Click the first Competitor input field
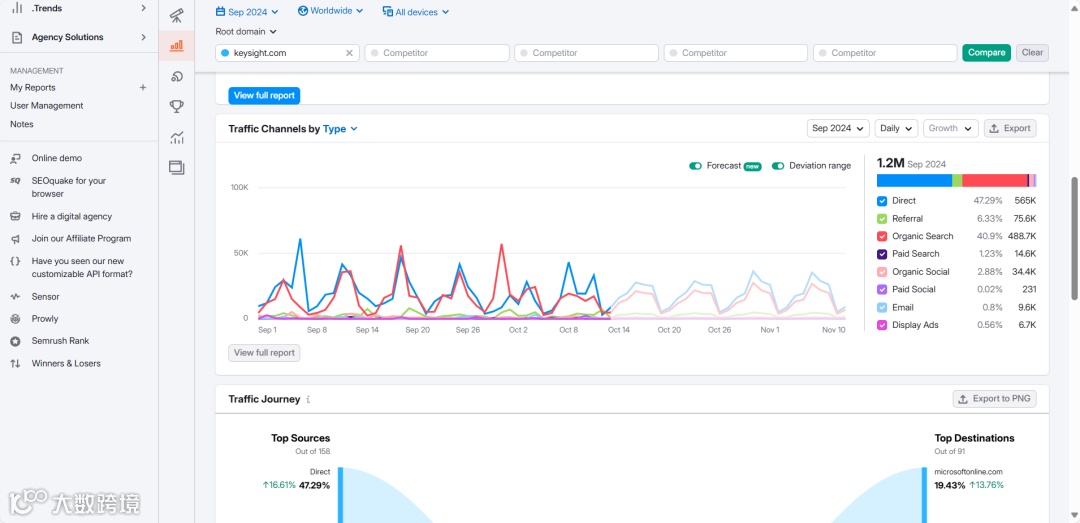Viewport: 1080px width, 523px height. point(437,53)
